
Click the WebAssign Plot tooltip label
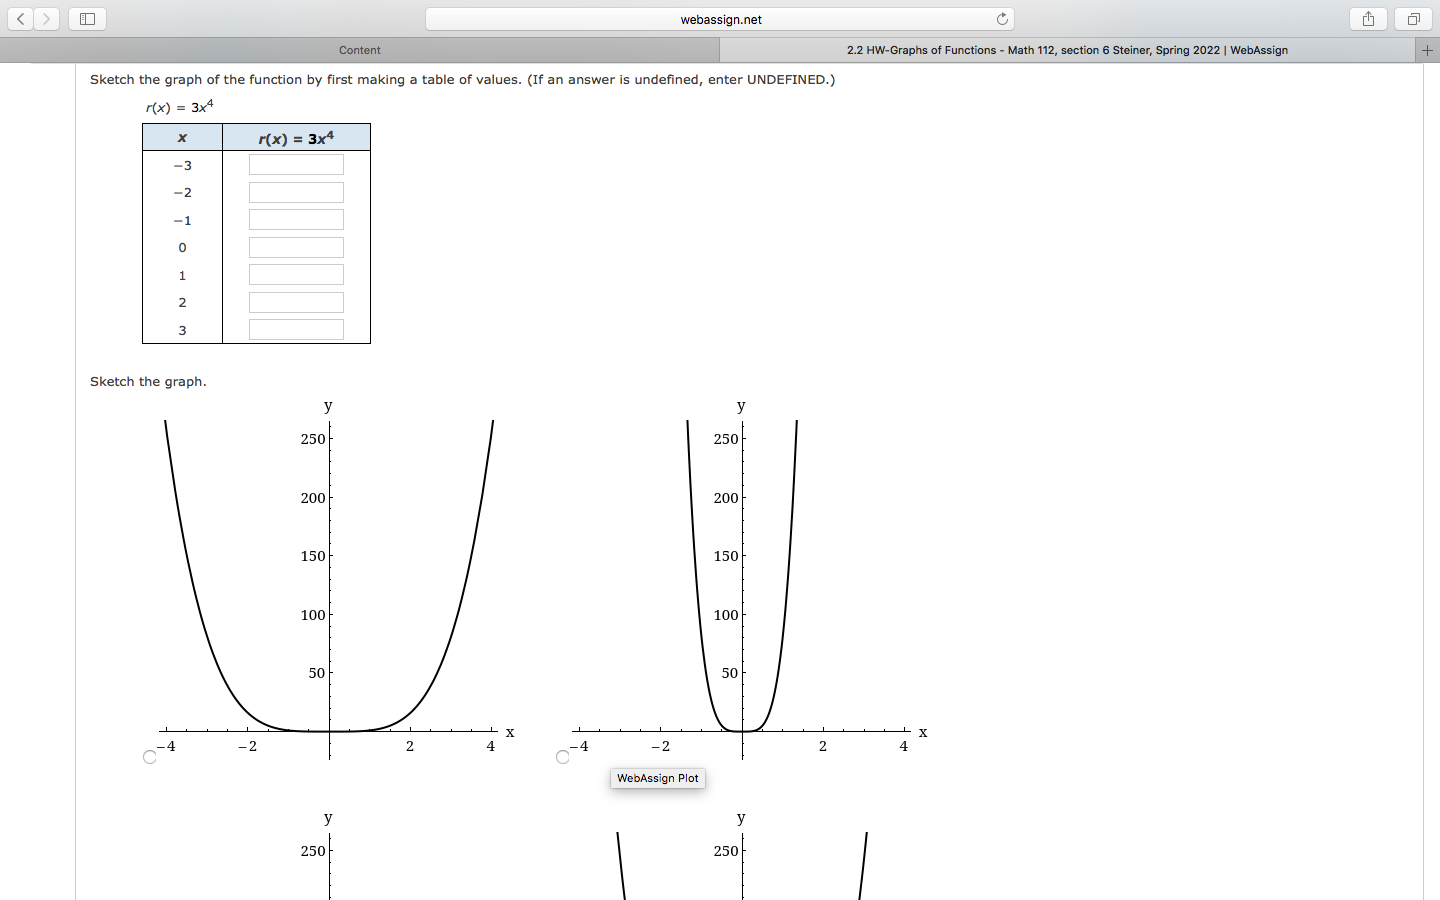point(658,778)
